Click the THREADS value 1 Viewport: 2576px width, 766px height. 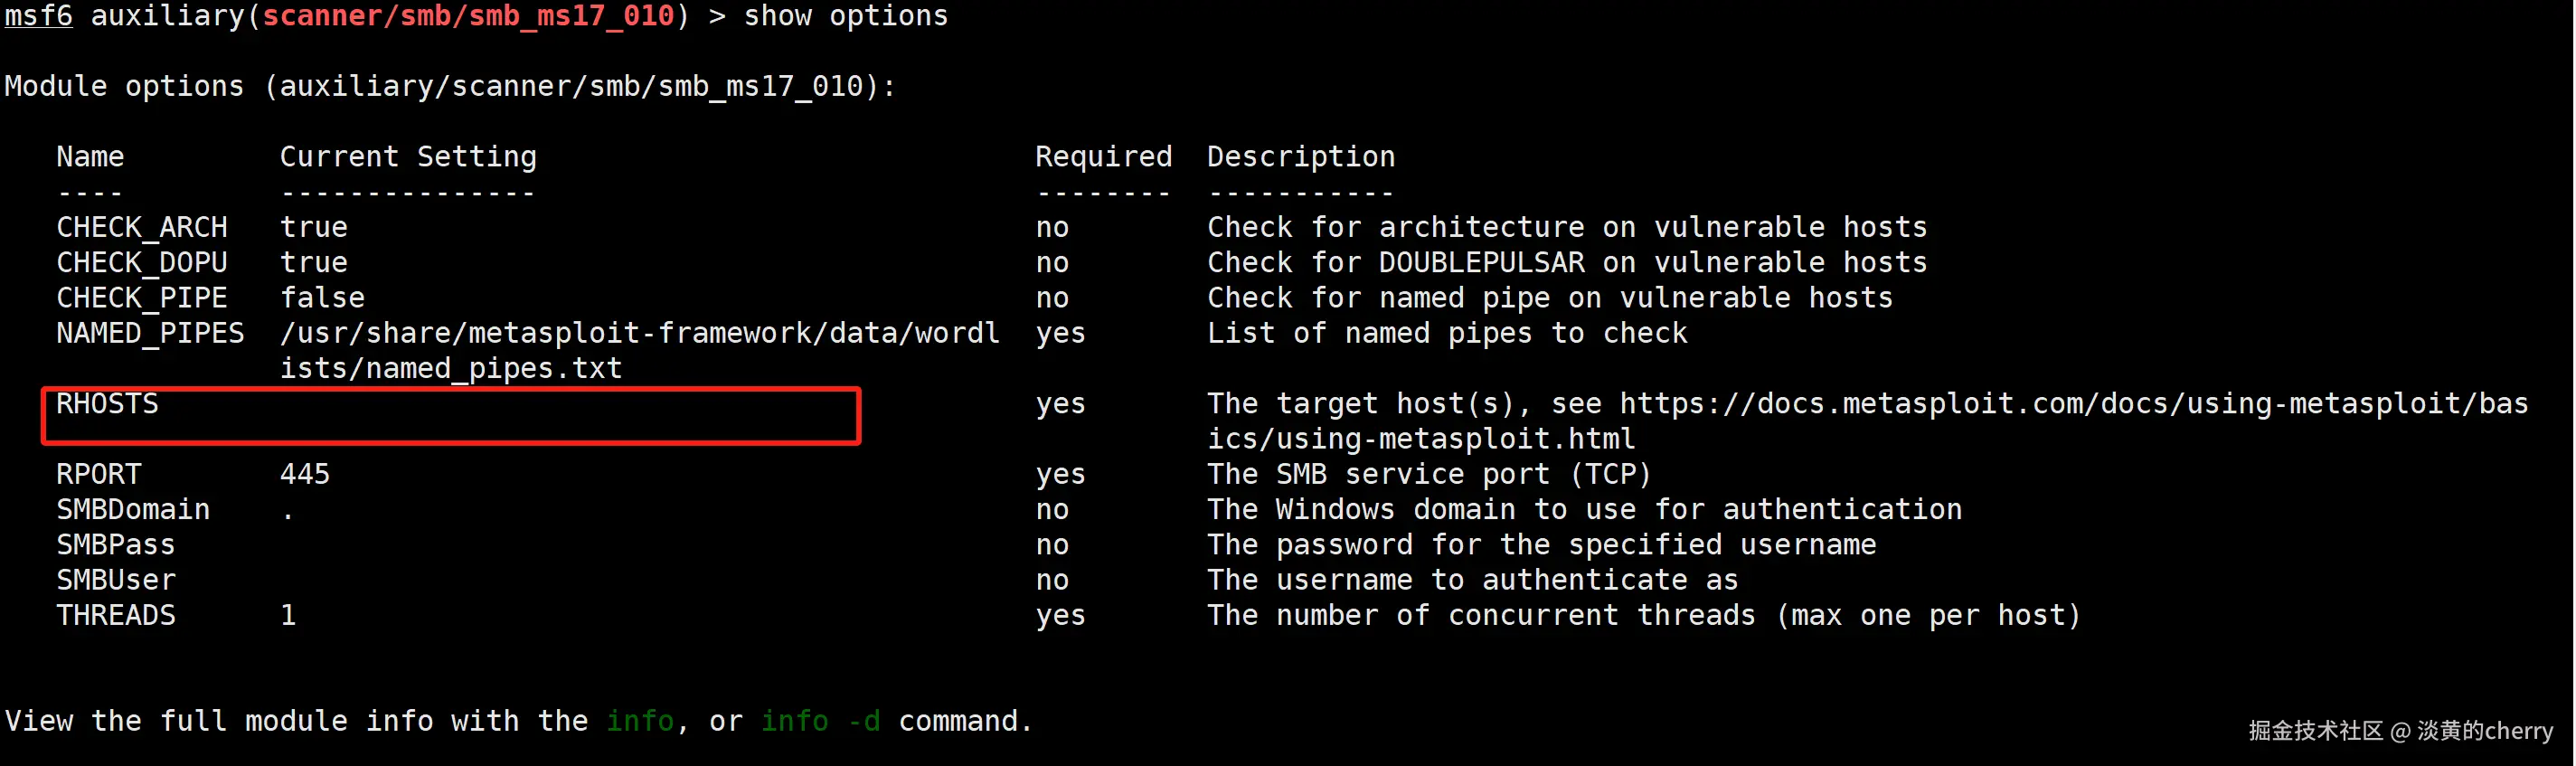pos(288,615)
